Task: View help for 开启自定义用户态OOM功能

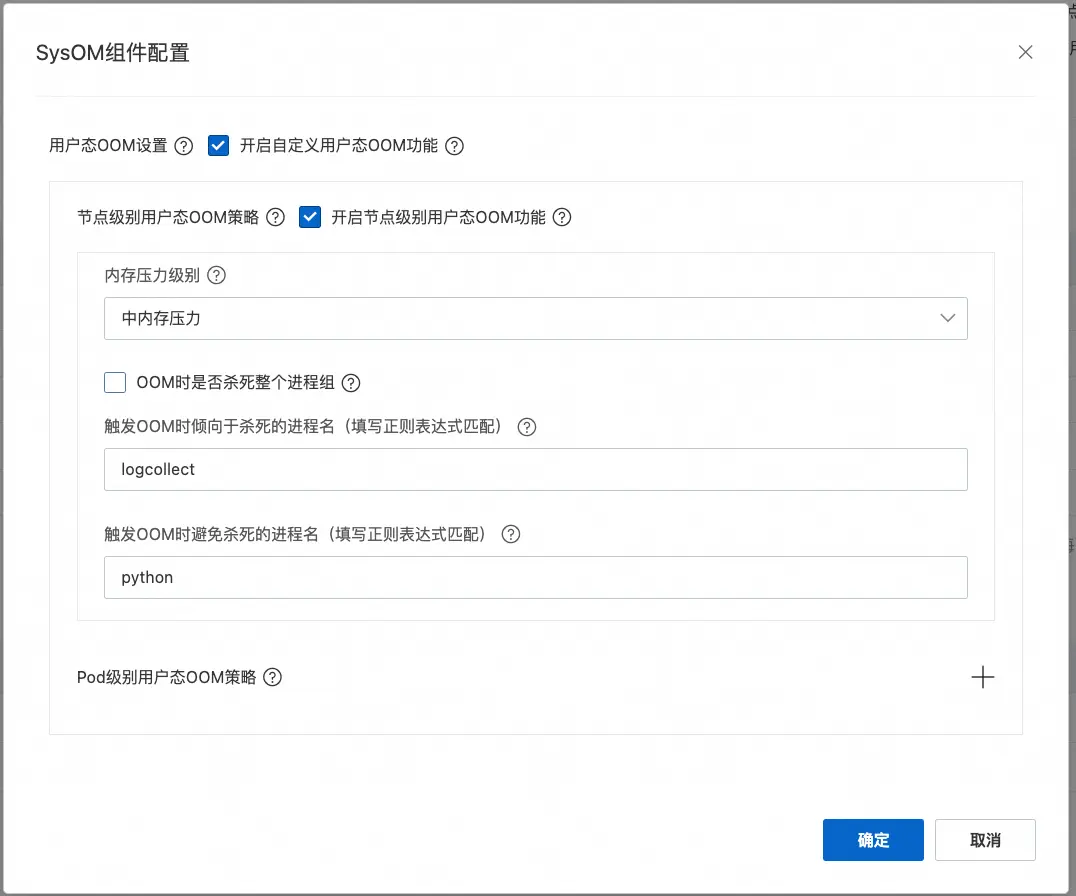Action: point(454,146)
